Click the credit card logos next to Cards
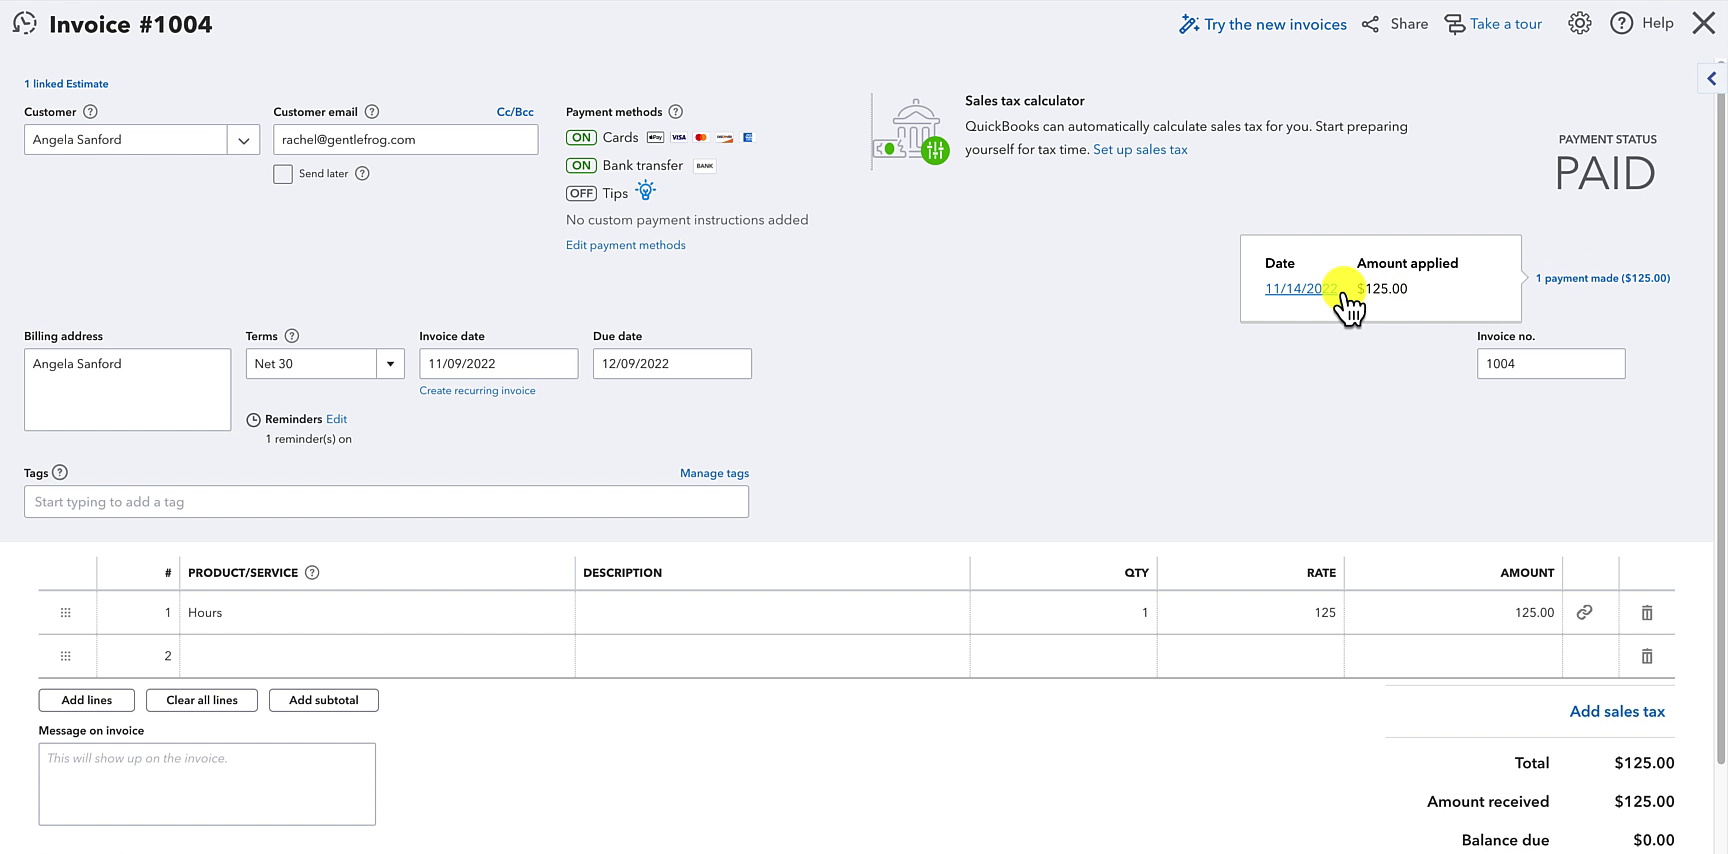Viewport: 1728px width, 854px height. 700,137
